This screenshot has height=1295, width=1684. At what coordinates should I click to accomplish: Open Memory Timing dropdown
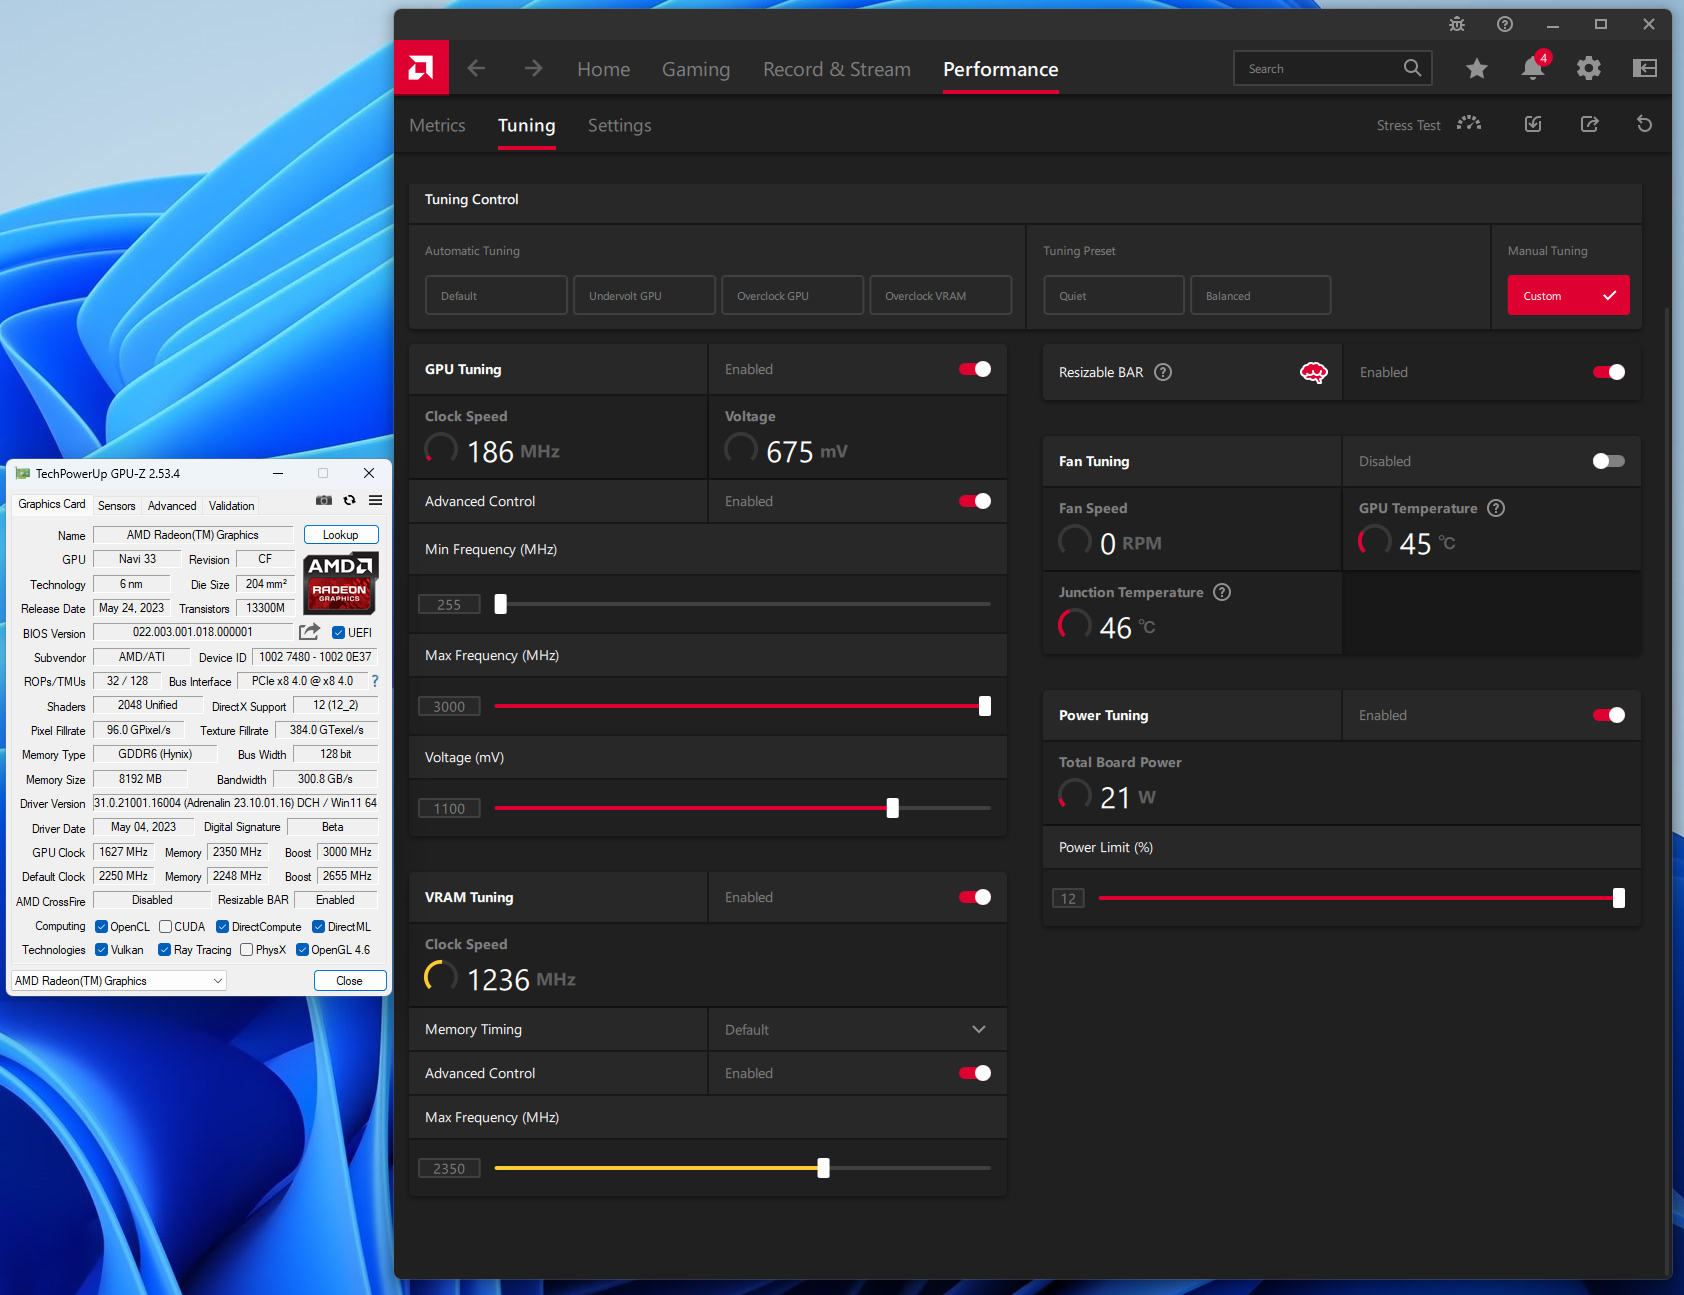(x=857, y=1029)
